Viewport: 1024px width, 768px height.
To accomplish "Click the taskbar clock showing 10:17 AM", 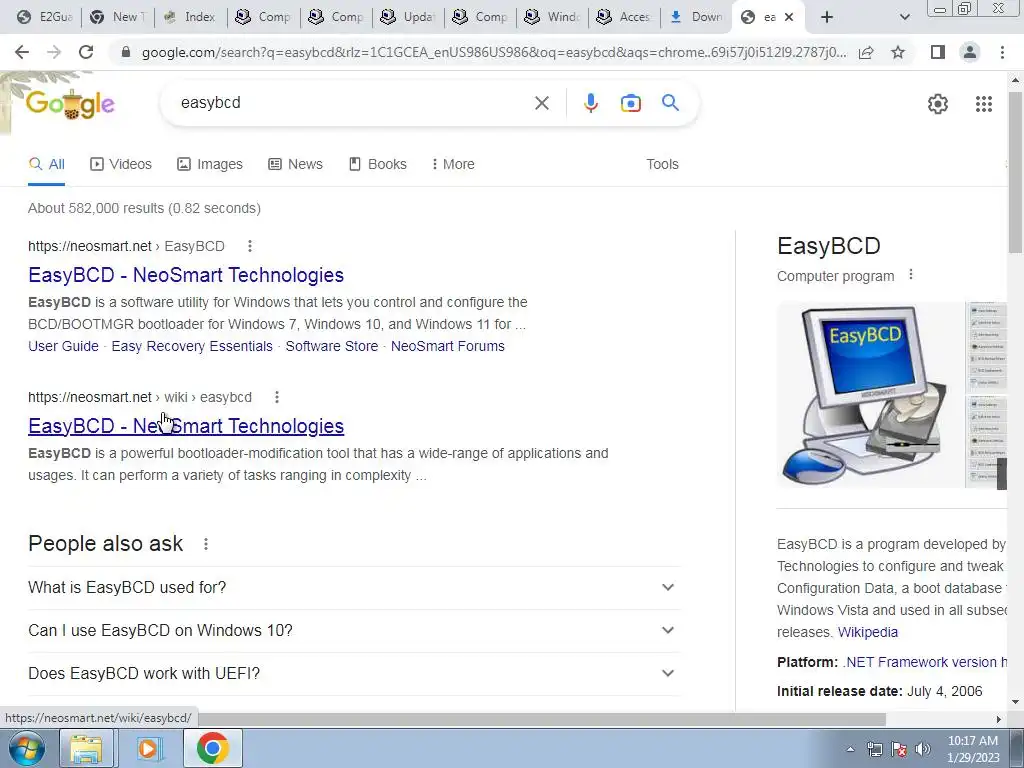I will click(x=973, y=749).
